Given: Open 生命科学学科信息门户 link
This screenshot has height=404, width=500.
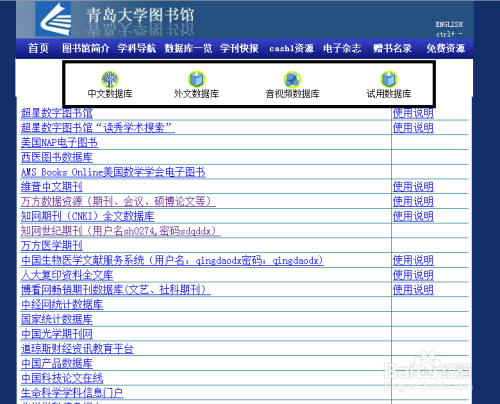Looking at the screenshot, I should tap(72, 393).
